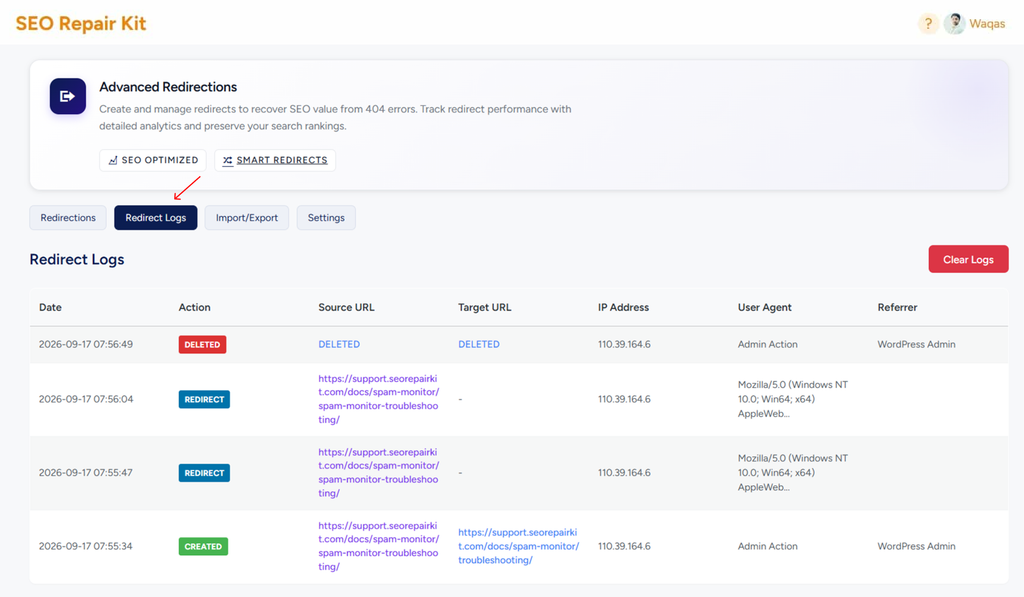1024x597 pixels.
Task: Click the Advanced Redirections module icon
Action: click(68, 96)
